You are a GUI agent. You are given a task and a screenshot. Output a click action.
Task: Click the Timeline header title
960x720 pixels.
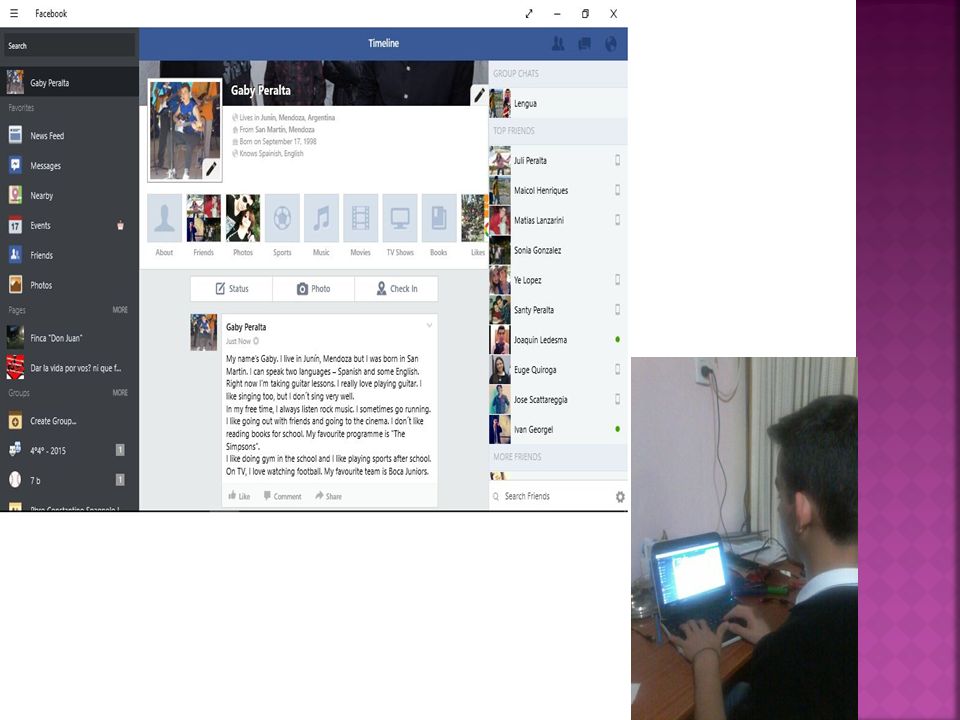tap(383, 43)
